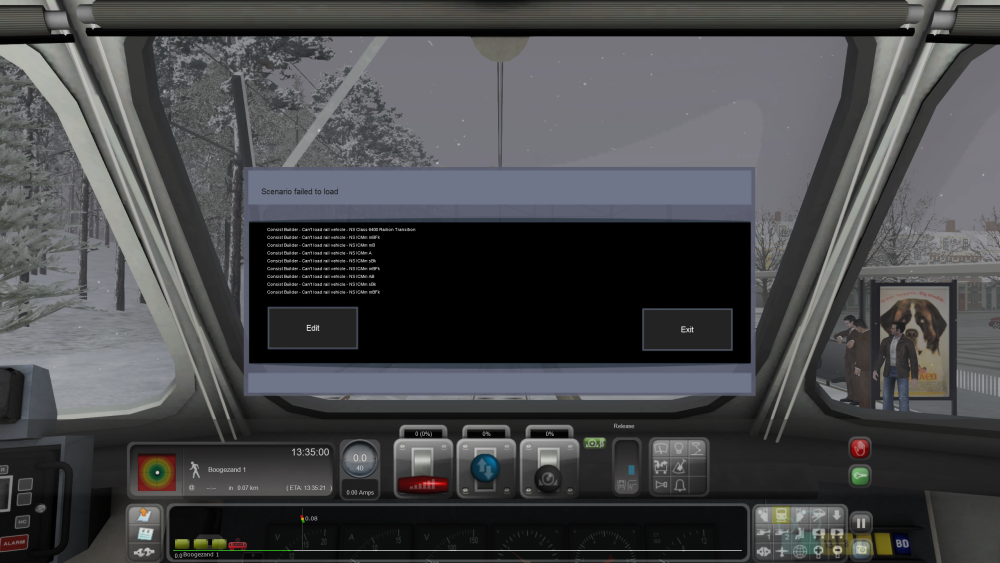Switch to free camera airplane icon
The height and width of the screenshot is (563, 1000).
tap(782, 551)
